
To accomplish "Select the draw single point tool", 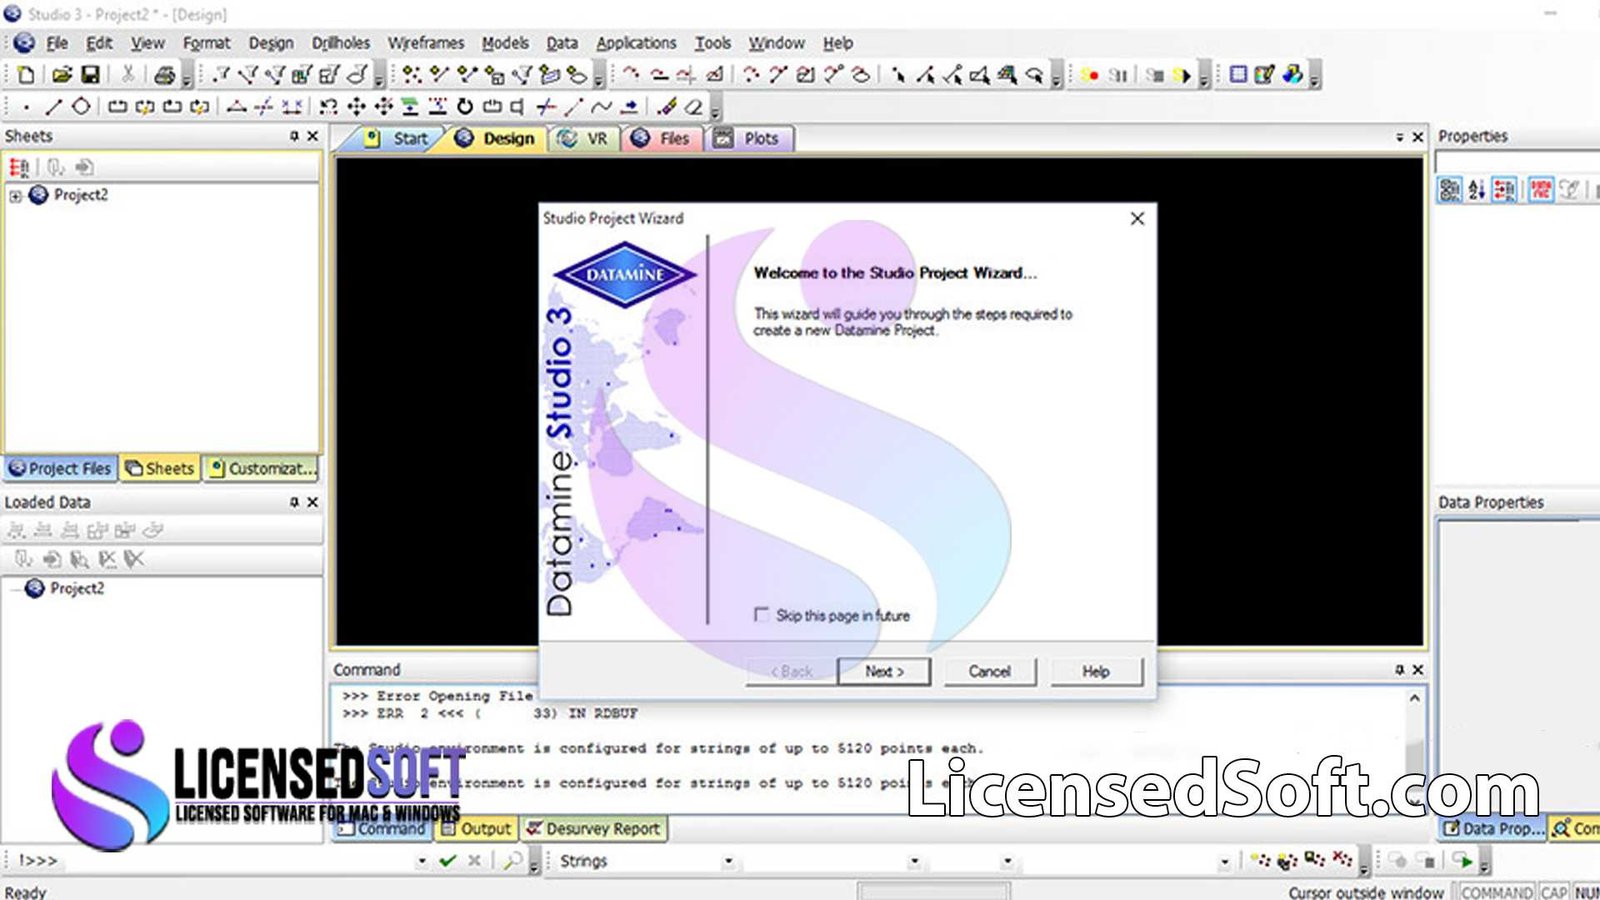I will [x=26, y=106].
